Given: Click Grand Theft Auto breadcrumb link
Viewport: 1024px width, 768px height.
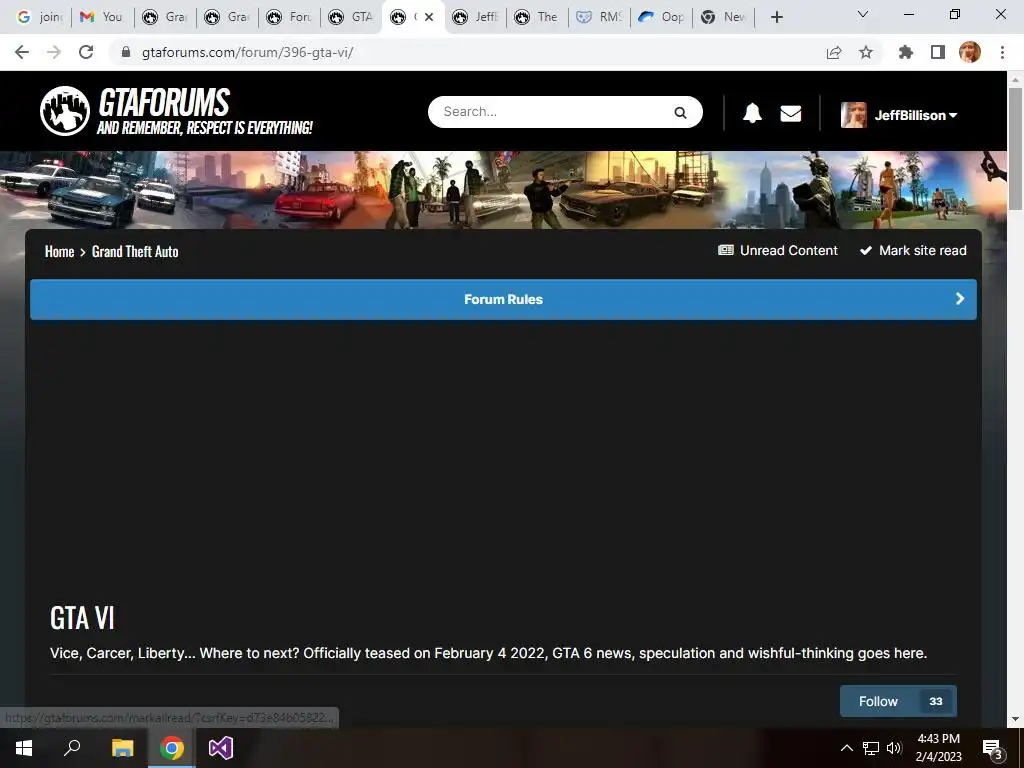Looking at the screenshot, I should [x=135, y=251].
